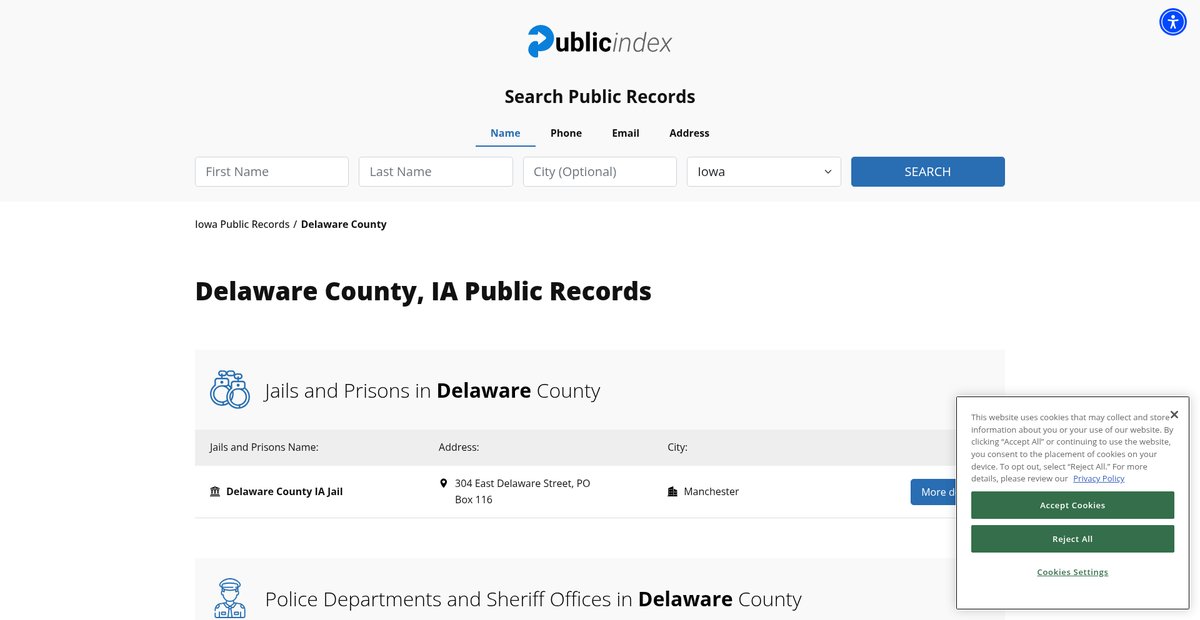
Task: Close the cookie notice
Action: [x=1174, y=414]
